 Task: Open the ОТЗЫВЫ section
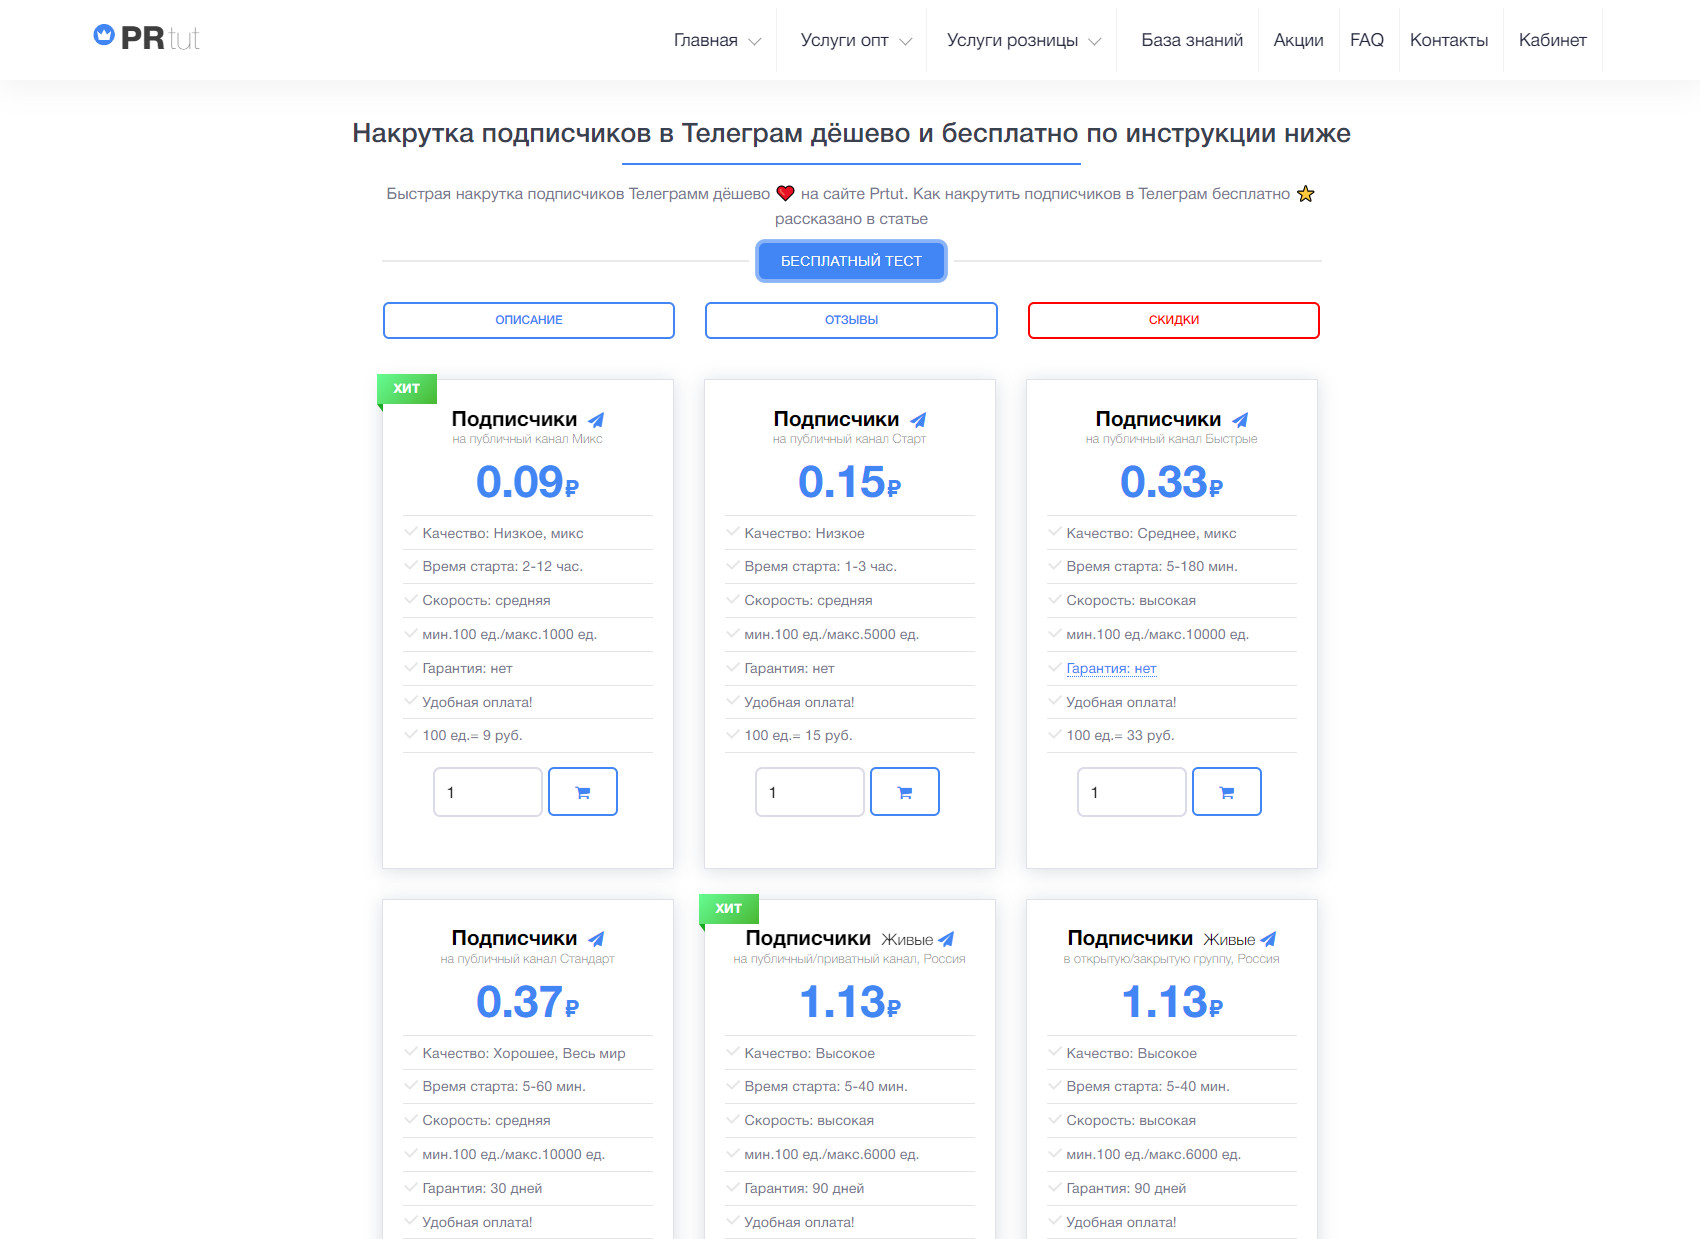[x=851, y=320]
